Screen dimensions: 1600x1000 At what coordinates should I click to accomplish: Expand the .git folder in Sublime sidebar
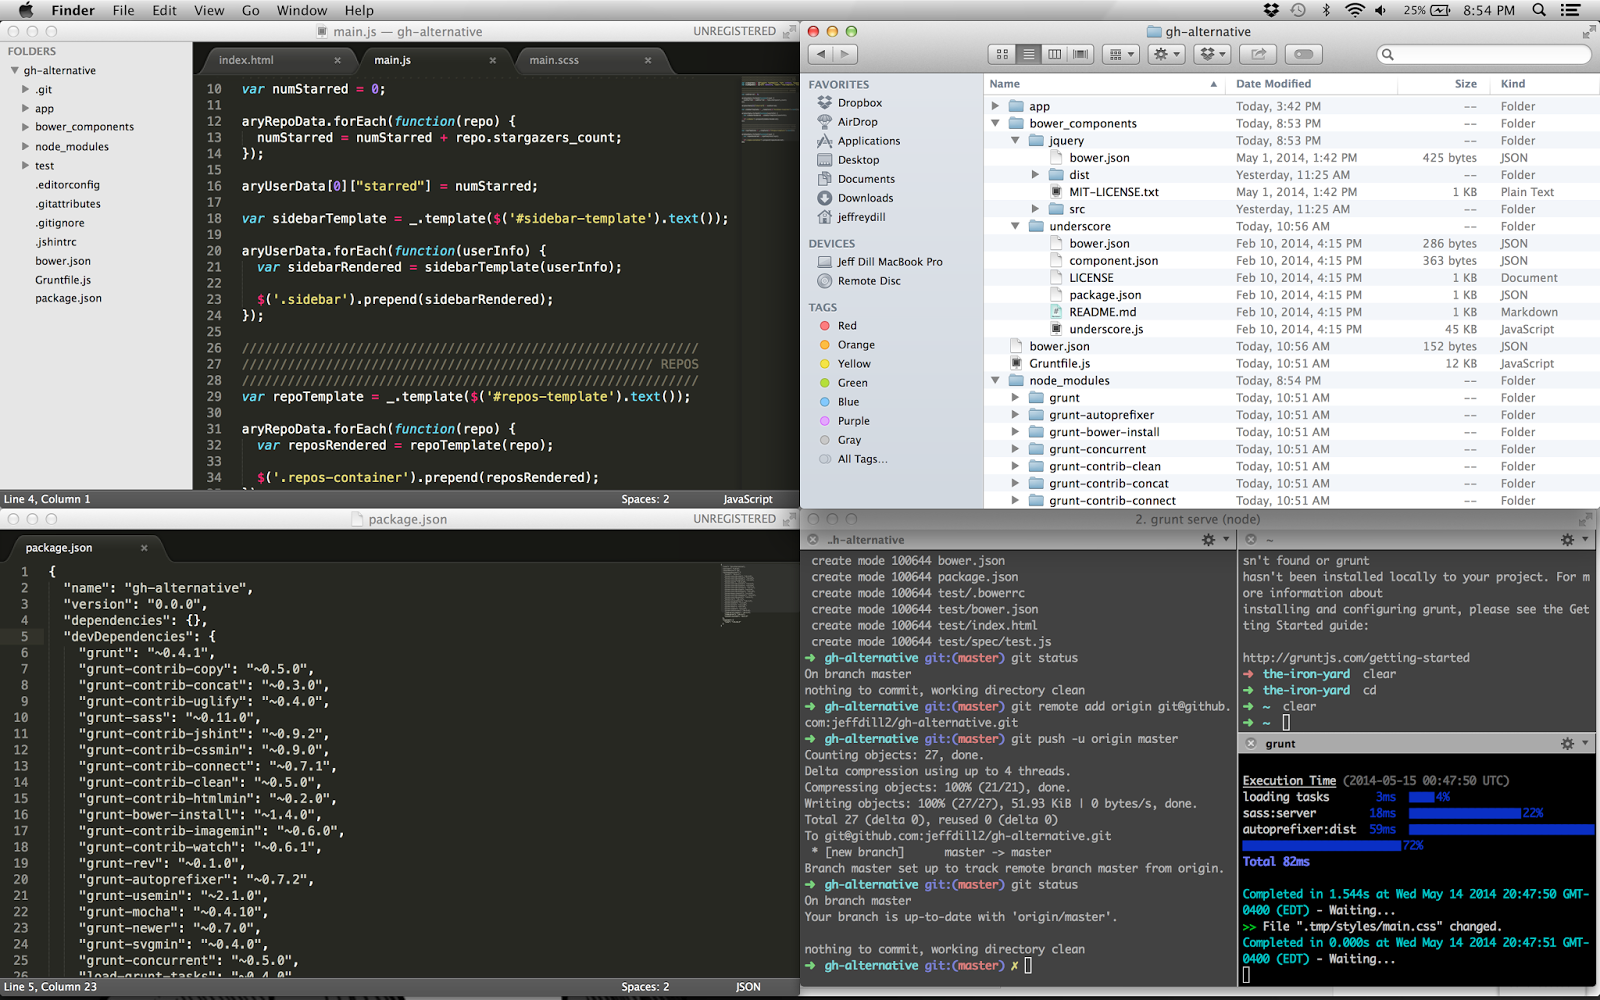pyautogui.click(x=25, y=90)
